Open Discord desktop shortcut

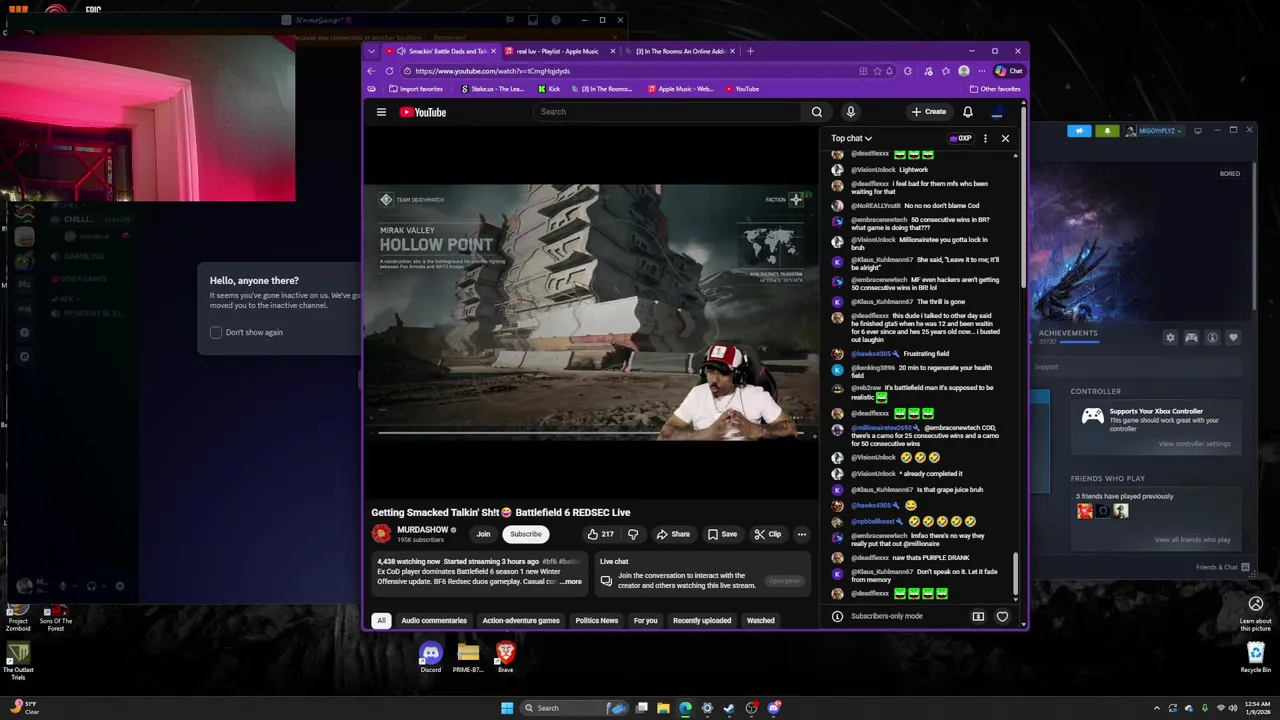pyautogui.click(x=430, y=657)
